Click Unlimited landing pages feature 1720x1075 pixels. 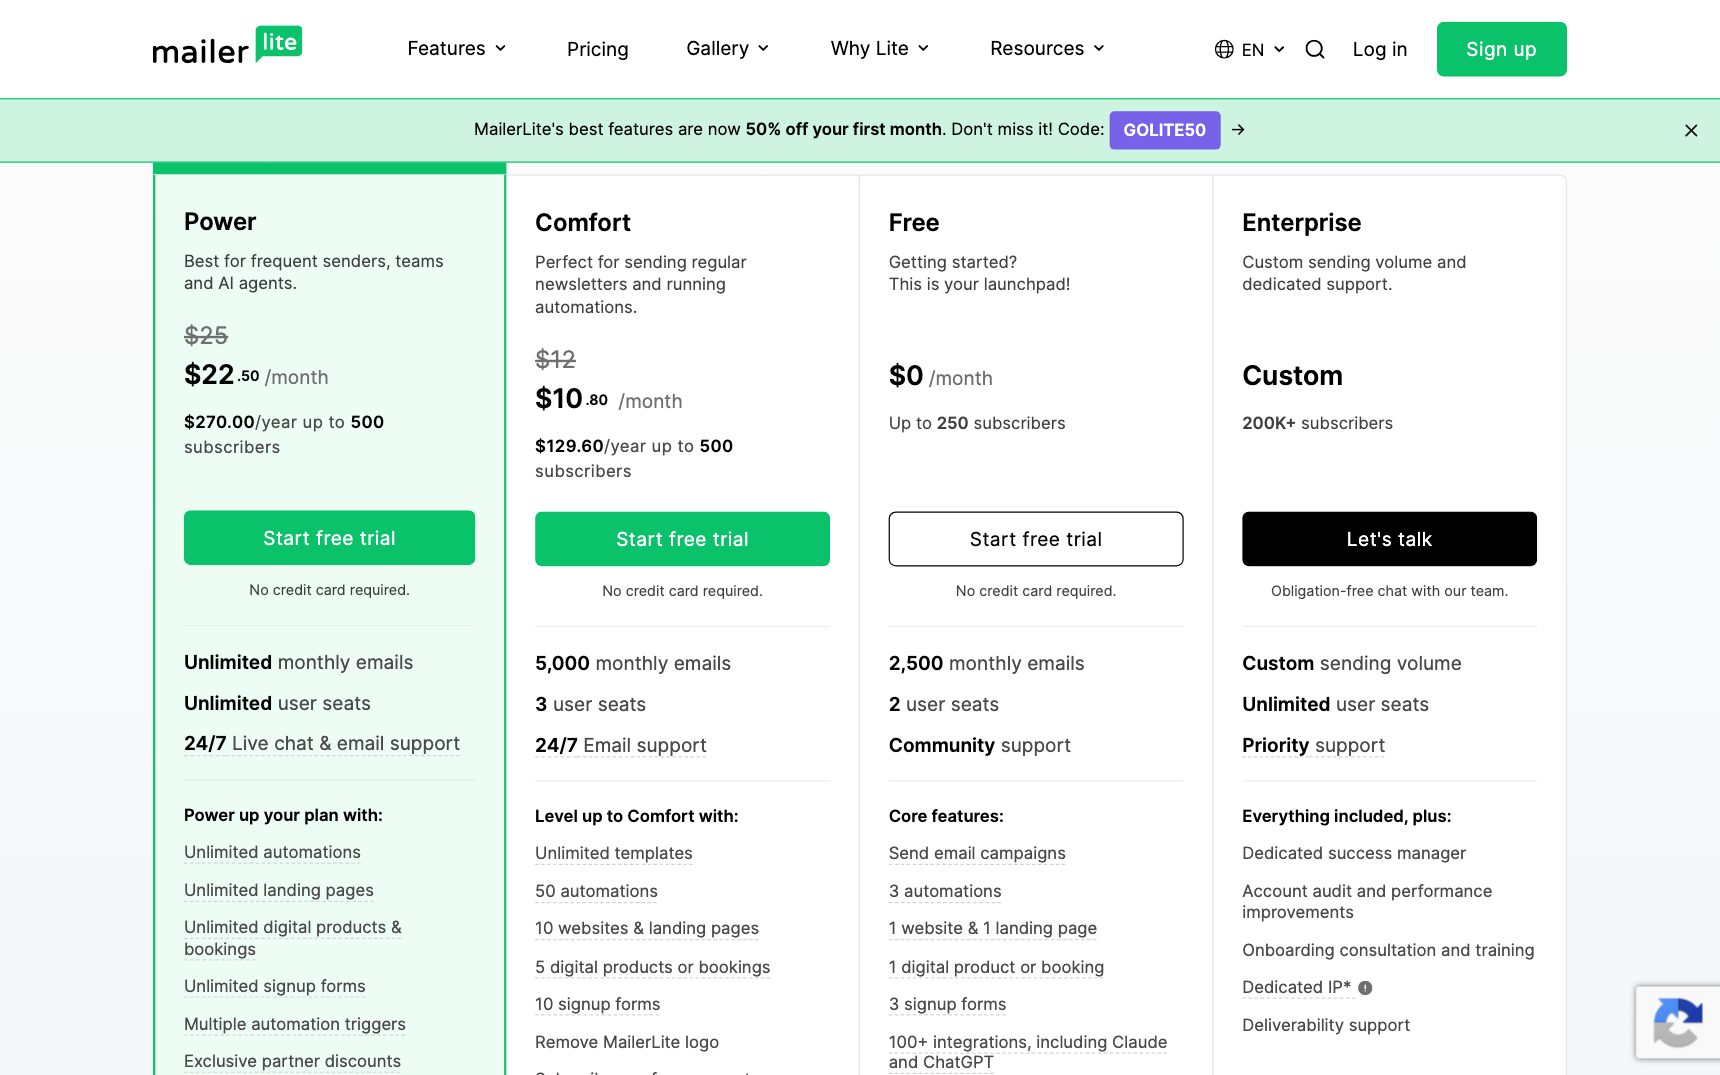[x=279, y=890]
